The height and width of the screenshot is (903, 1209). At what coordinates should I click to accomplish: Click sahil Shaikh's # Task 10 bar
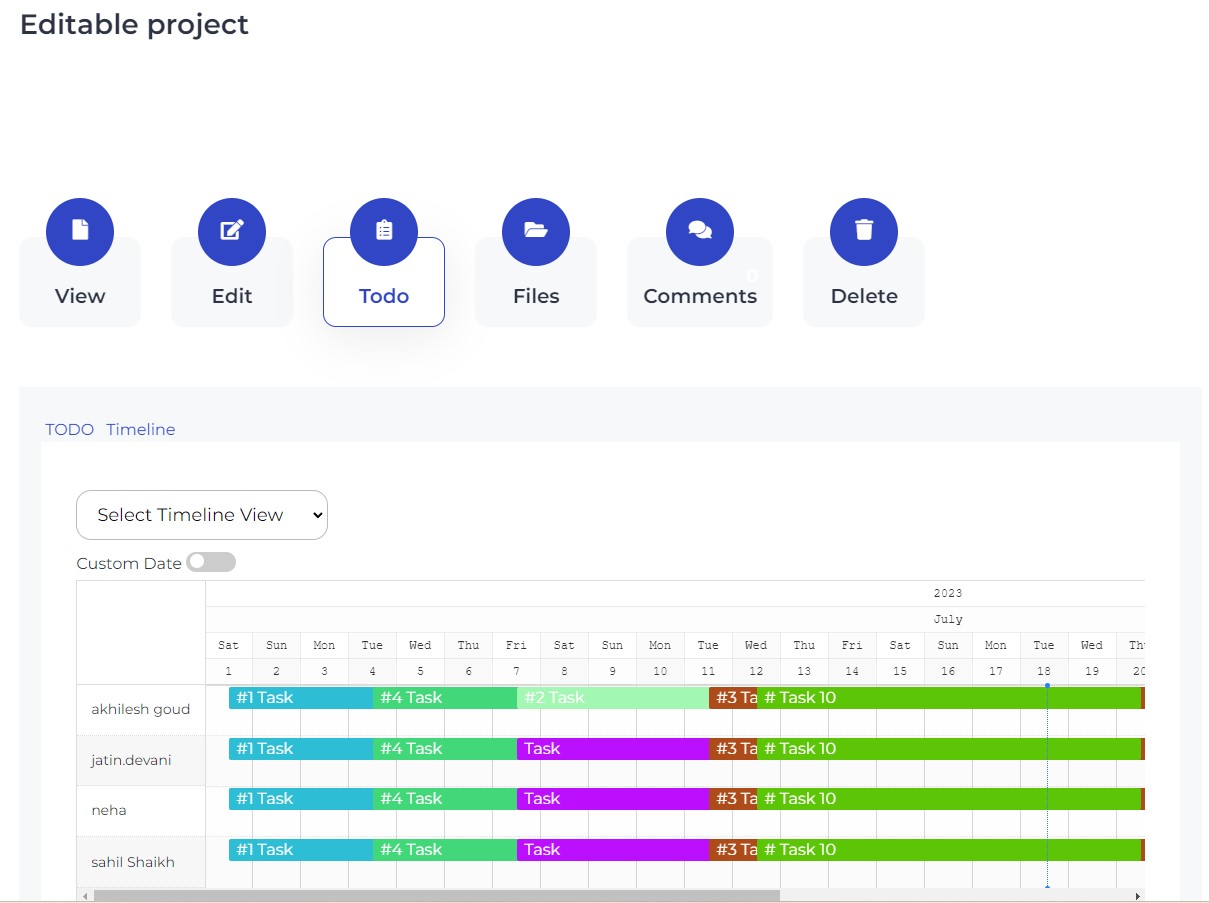tap(948, 850)
